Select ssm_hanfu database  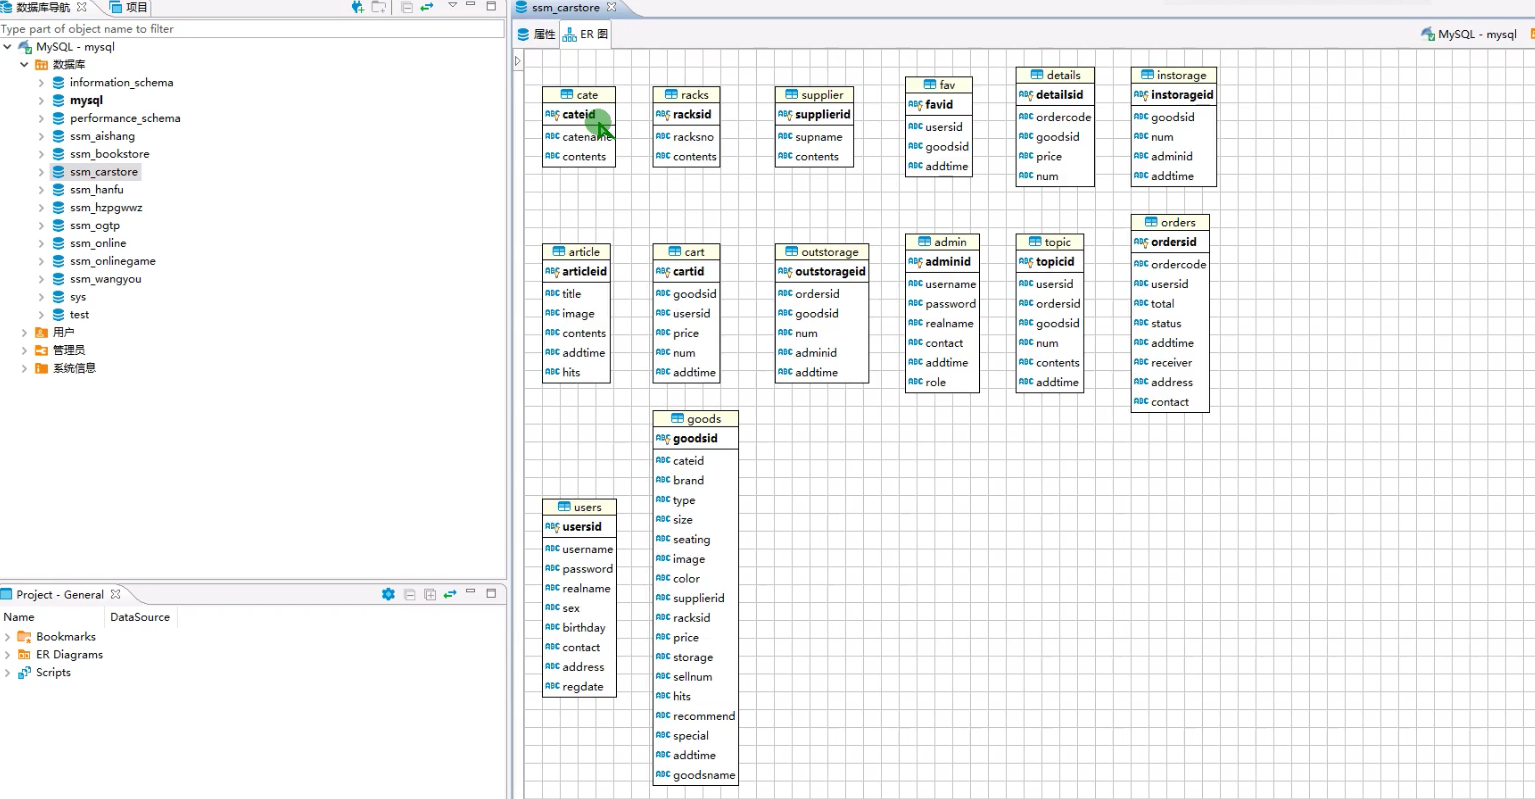point(97,190)
